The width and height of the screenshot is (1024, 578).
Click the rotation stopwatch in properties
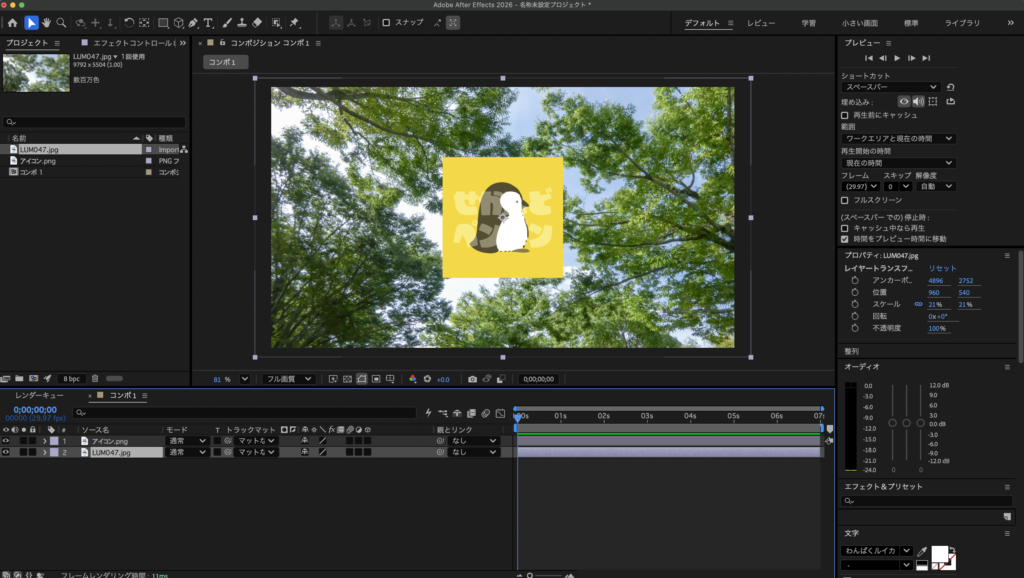click(855, 316)
